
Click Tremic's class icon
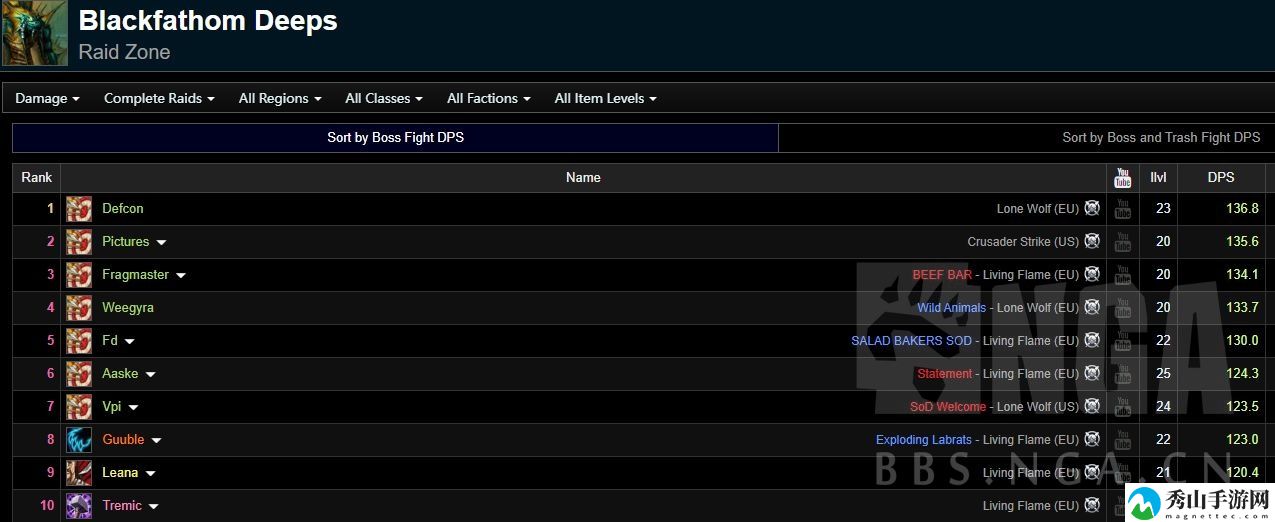79,506
